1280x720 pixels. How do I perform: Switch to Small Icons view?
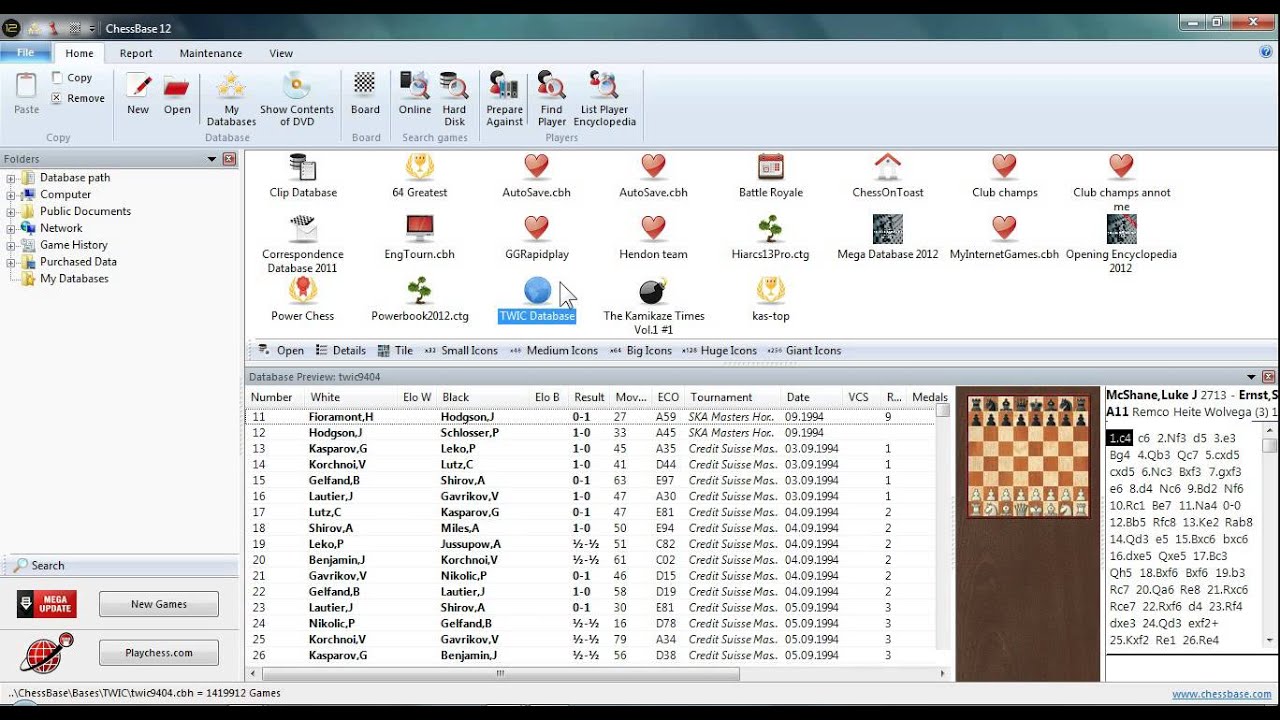point(461,351)
